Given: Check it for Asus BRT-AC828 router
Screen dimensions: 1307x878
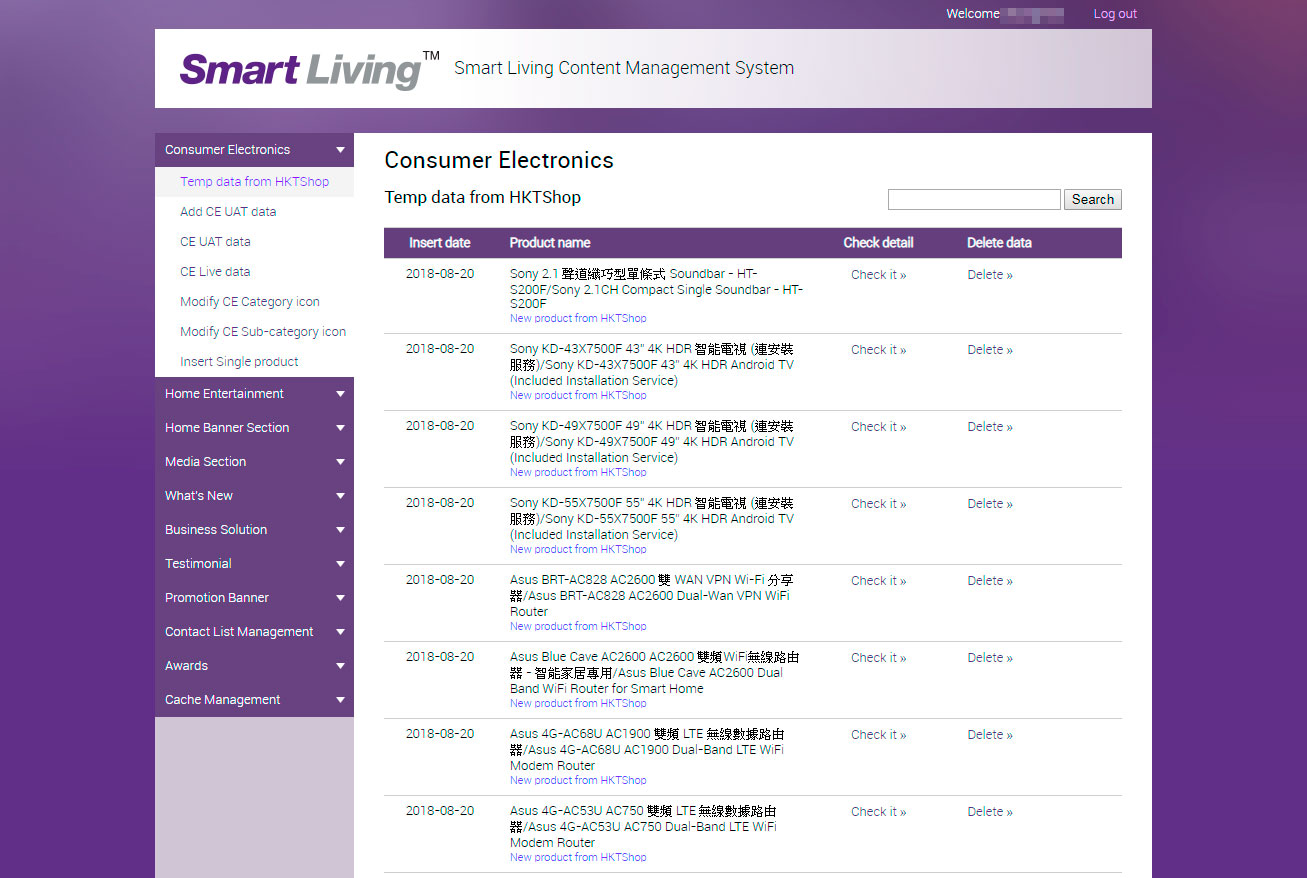Looking at the screenshot, I should pos(878,581).
